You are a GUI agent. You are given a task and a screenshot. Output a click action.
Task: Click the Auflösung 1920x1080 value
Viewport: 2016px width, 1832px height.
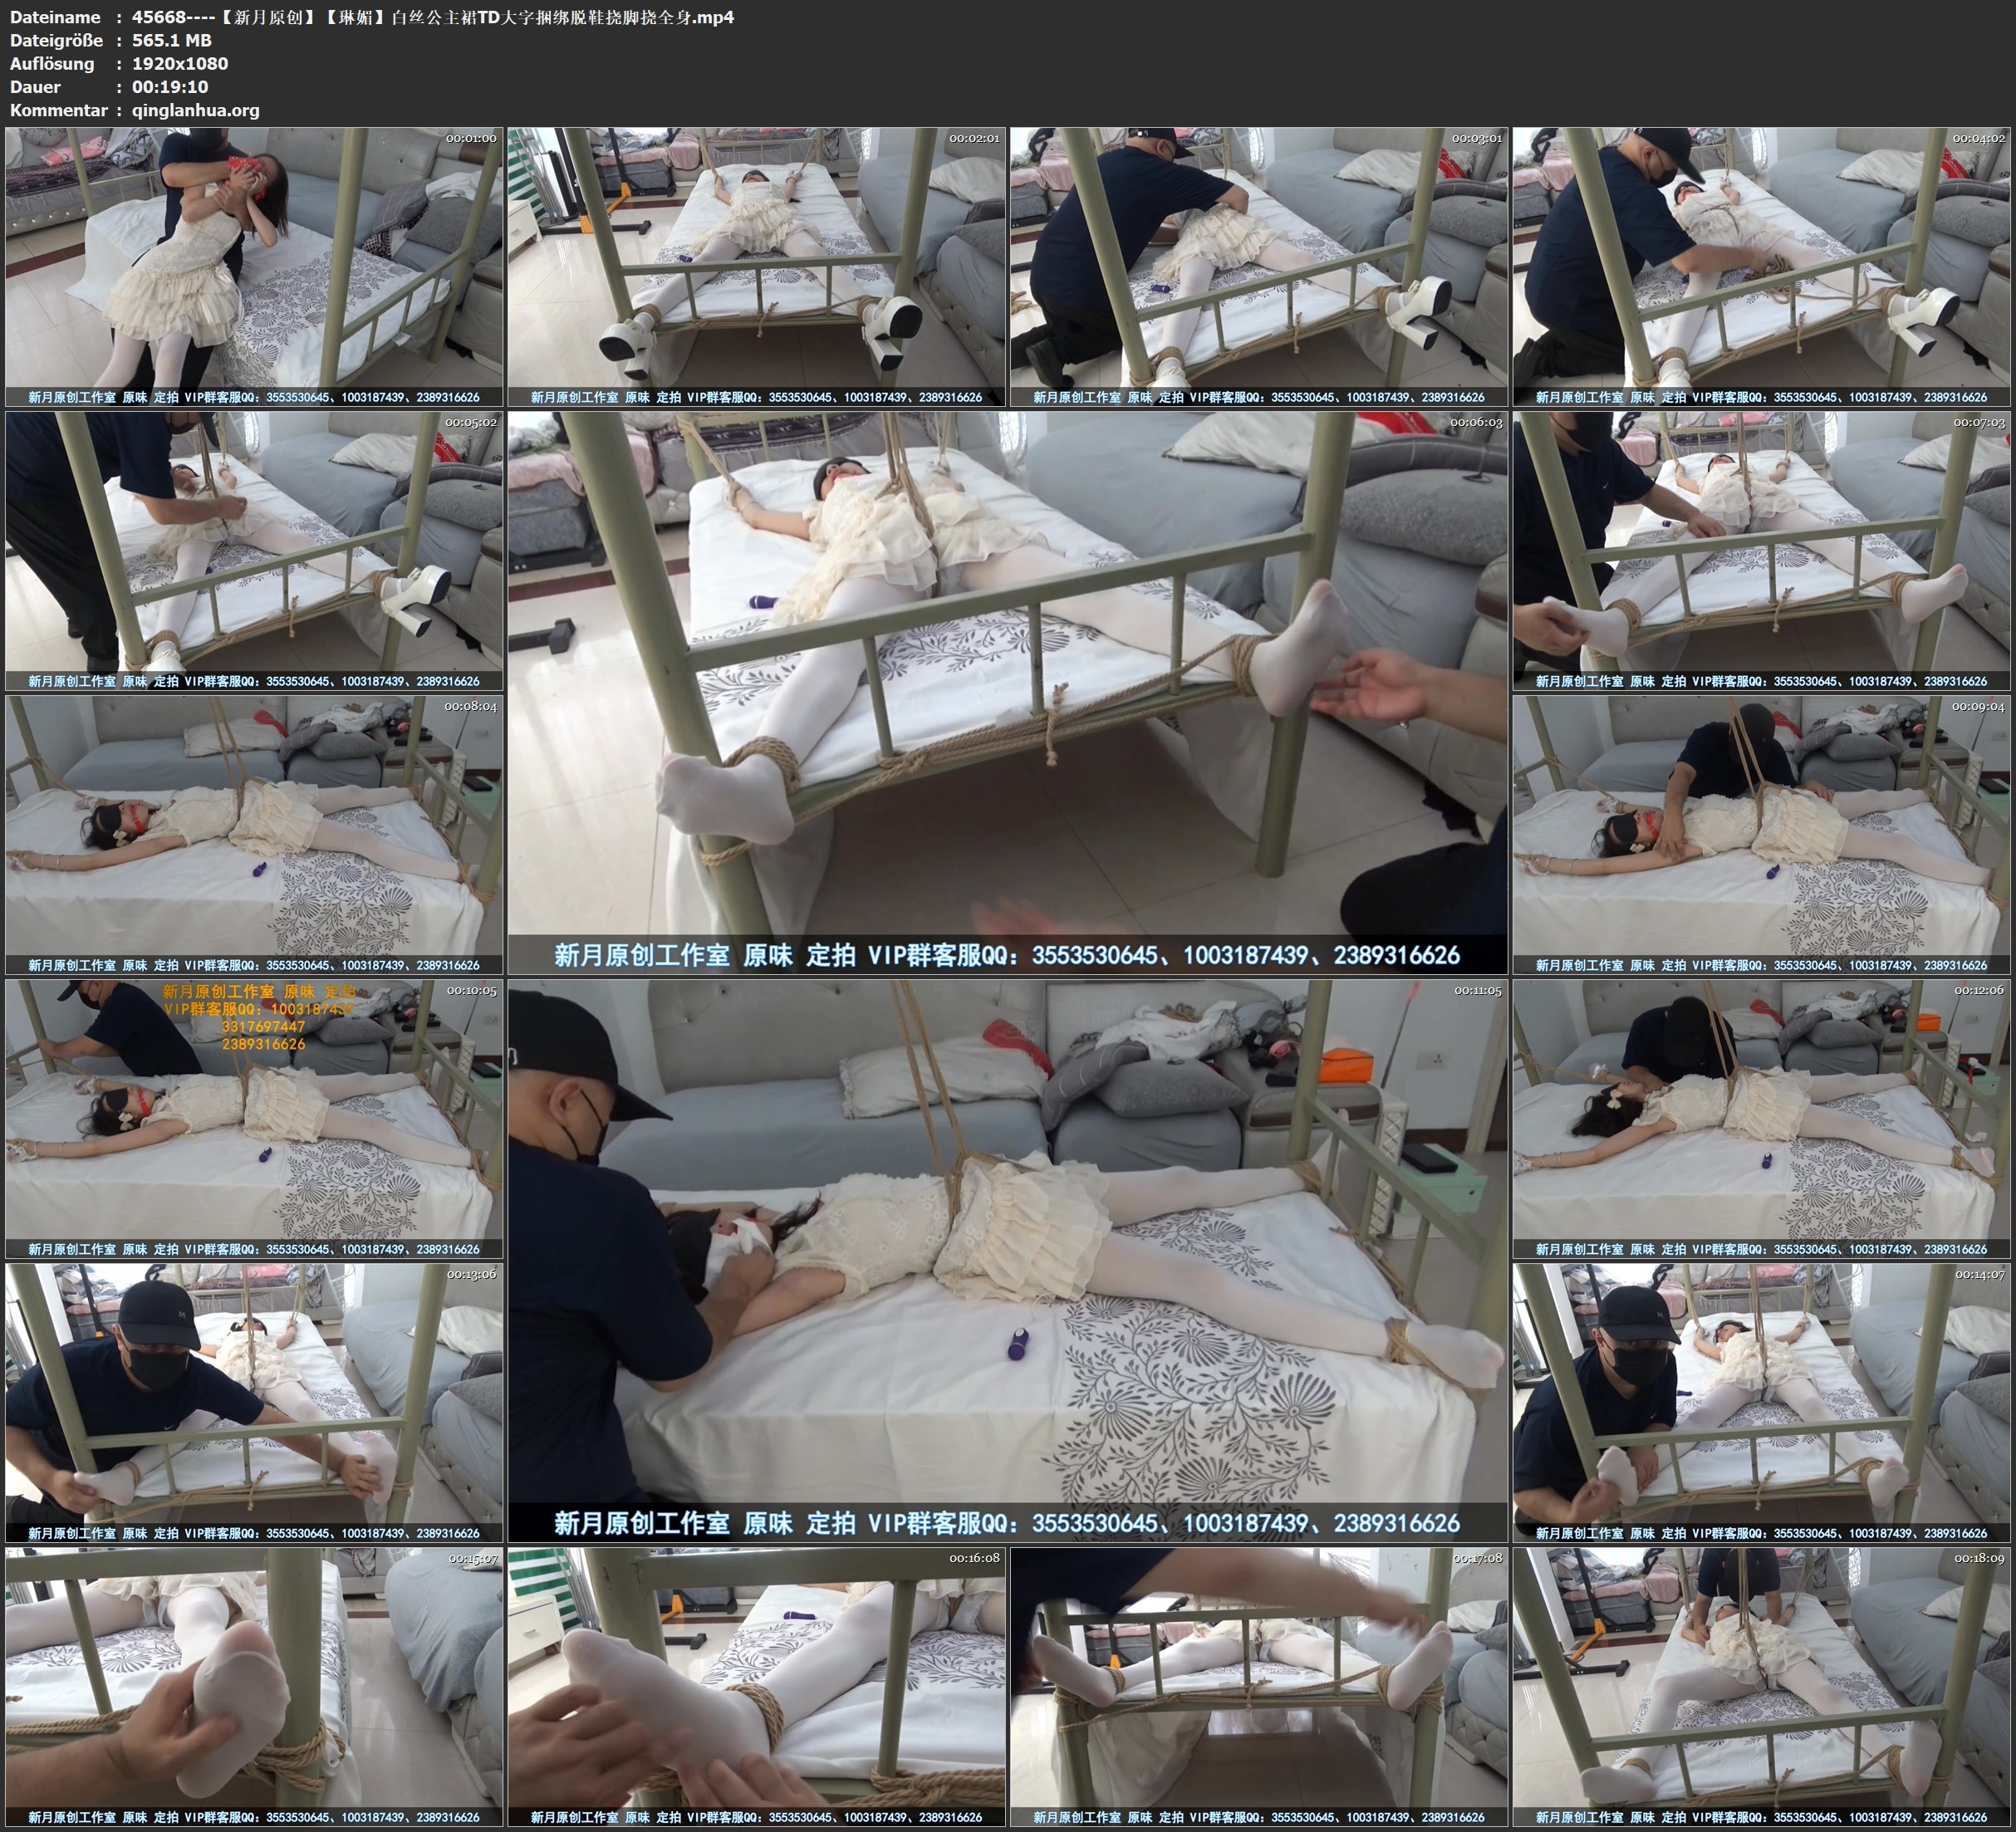click(x=180, y=63)
